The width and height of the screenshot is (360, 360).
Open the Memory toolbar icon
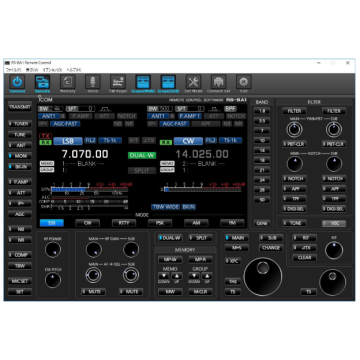68,82
